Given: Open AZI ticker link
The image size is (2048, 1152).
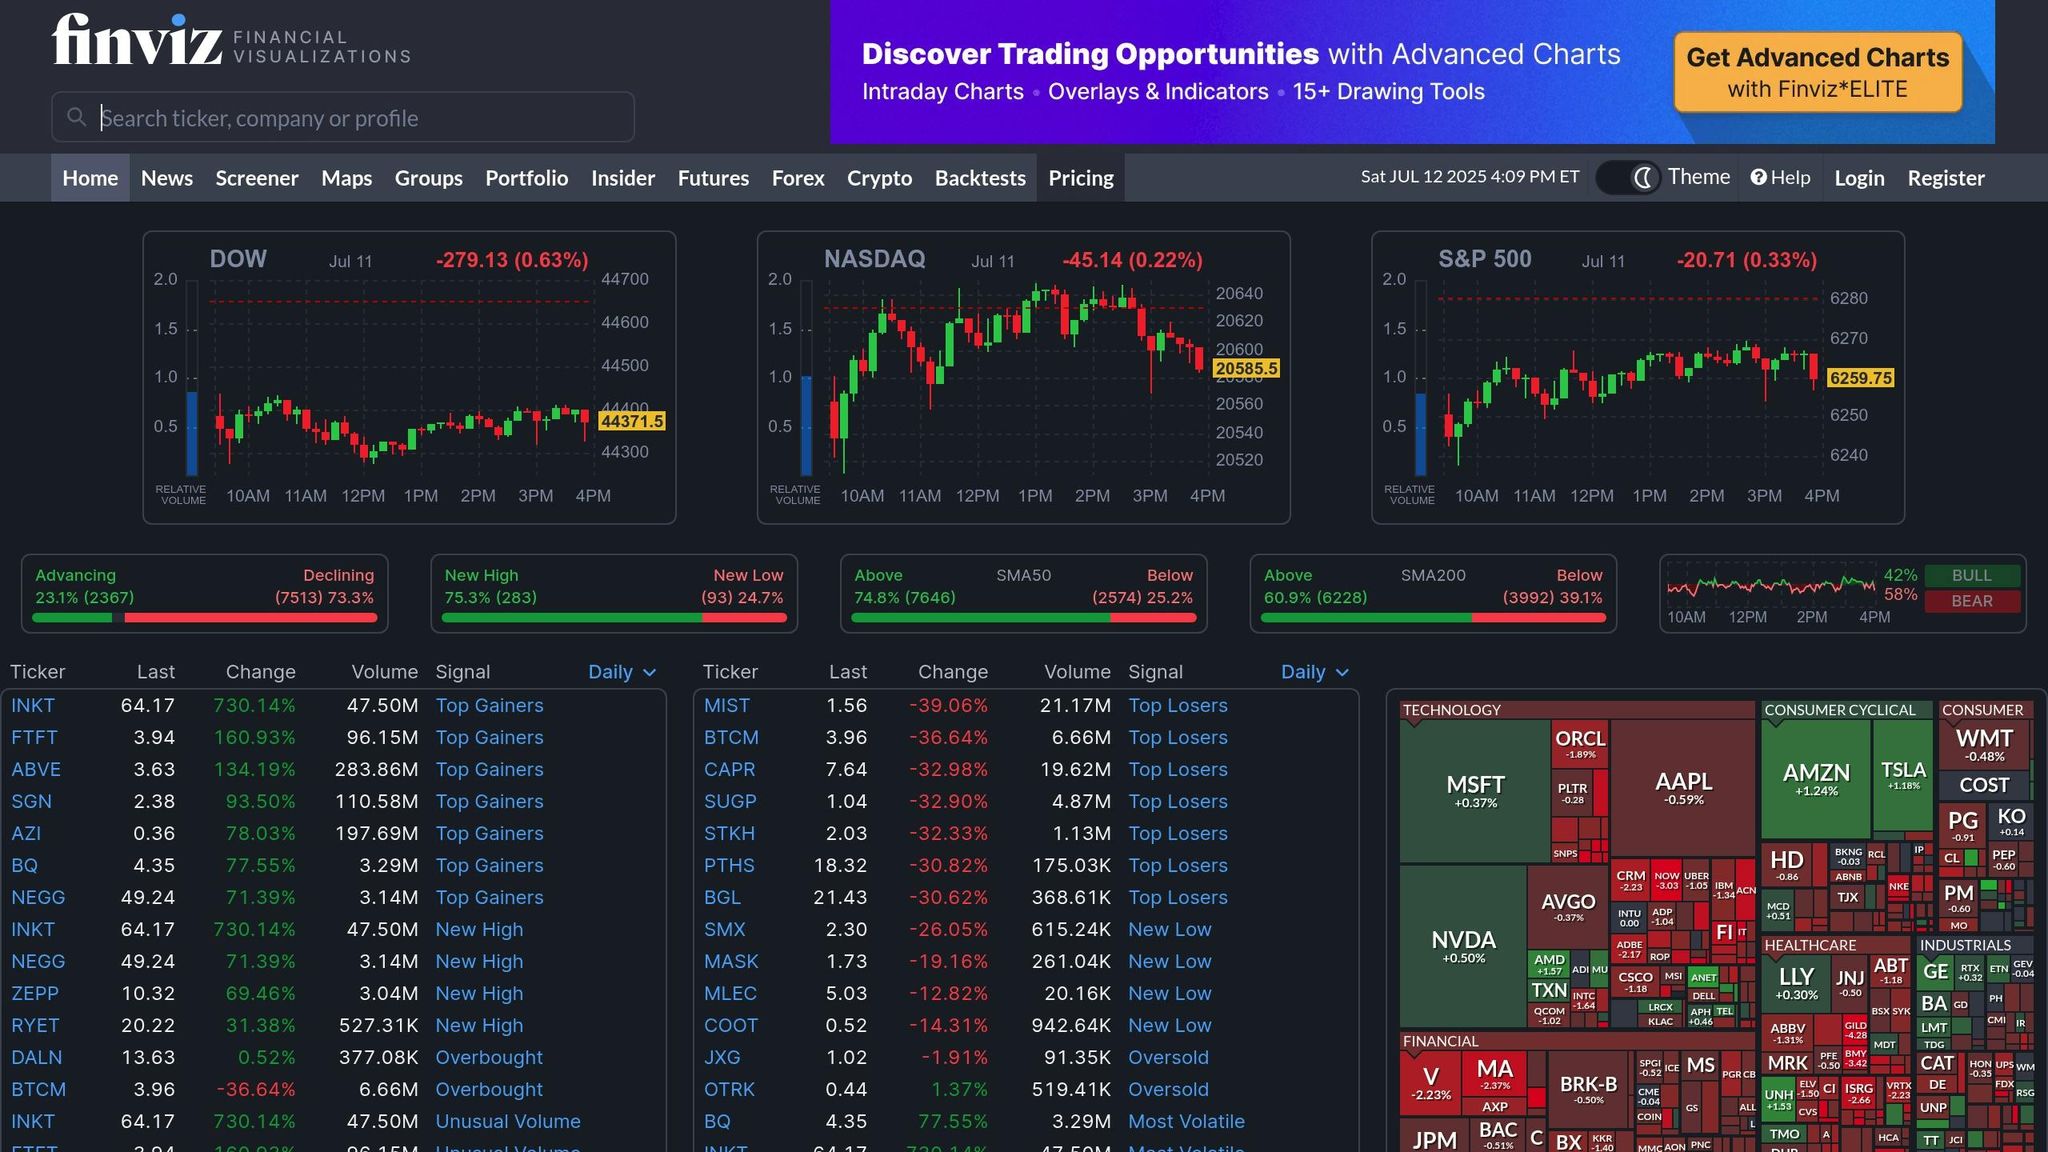Looking at the screenshot, I should [x=26, y=833].
